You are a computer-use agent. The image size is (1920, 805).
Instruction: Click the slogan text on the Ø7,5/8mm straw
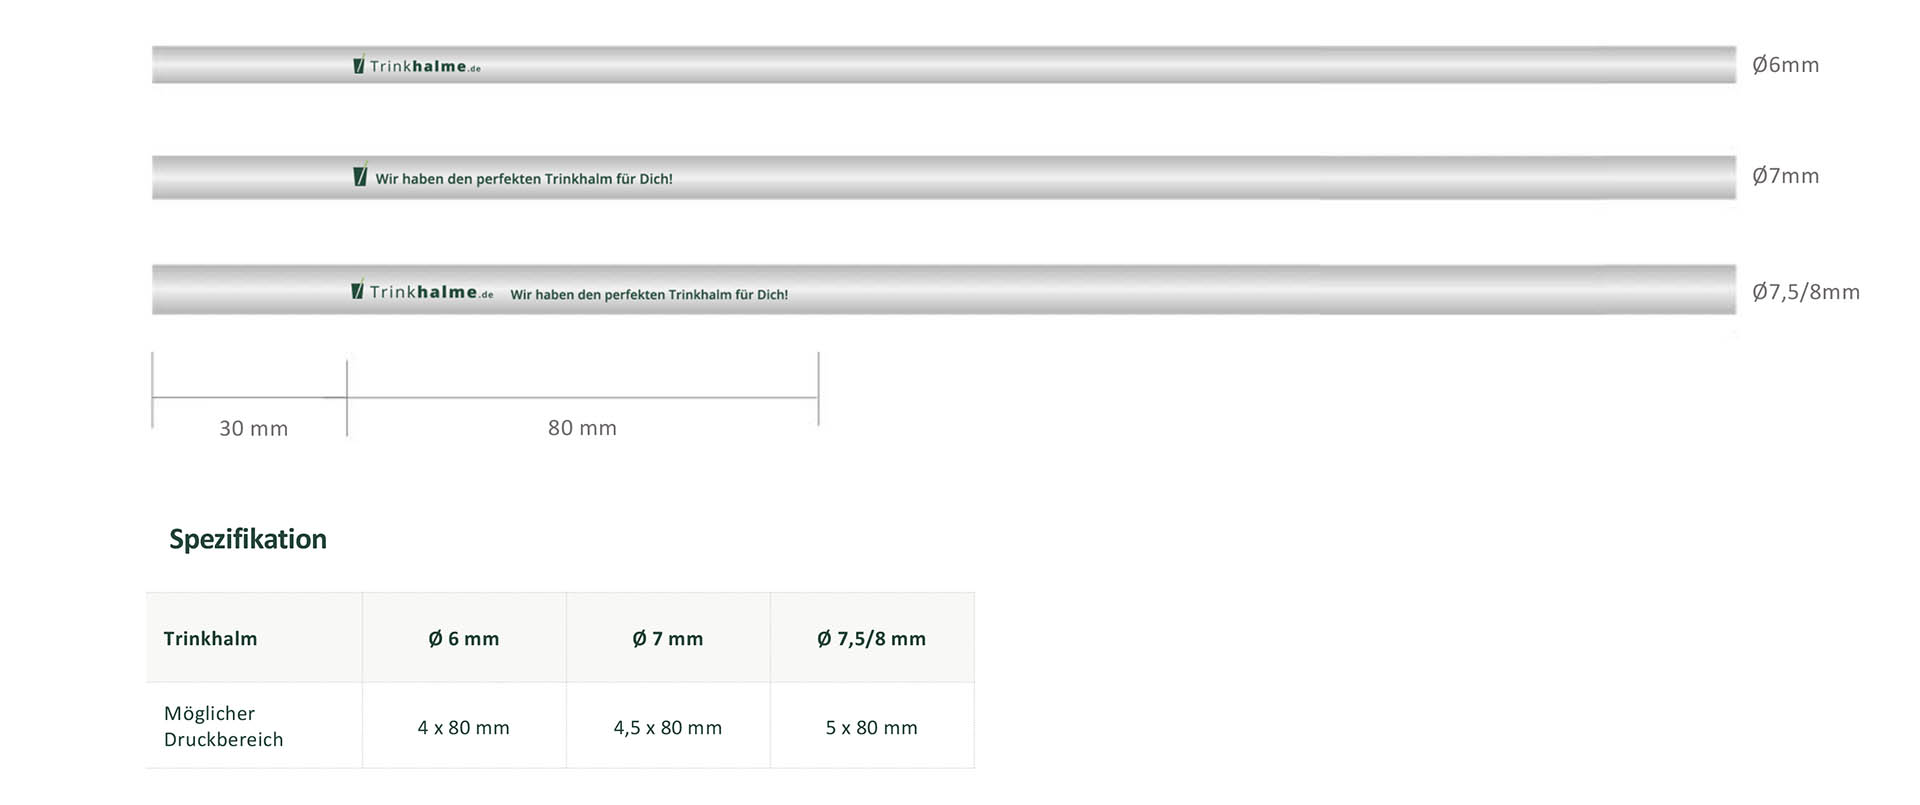point(649,295)
